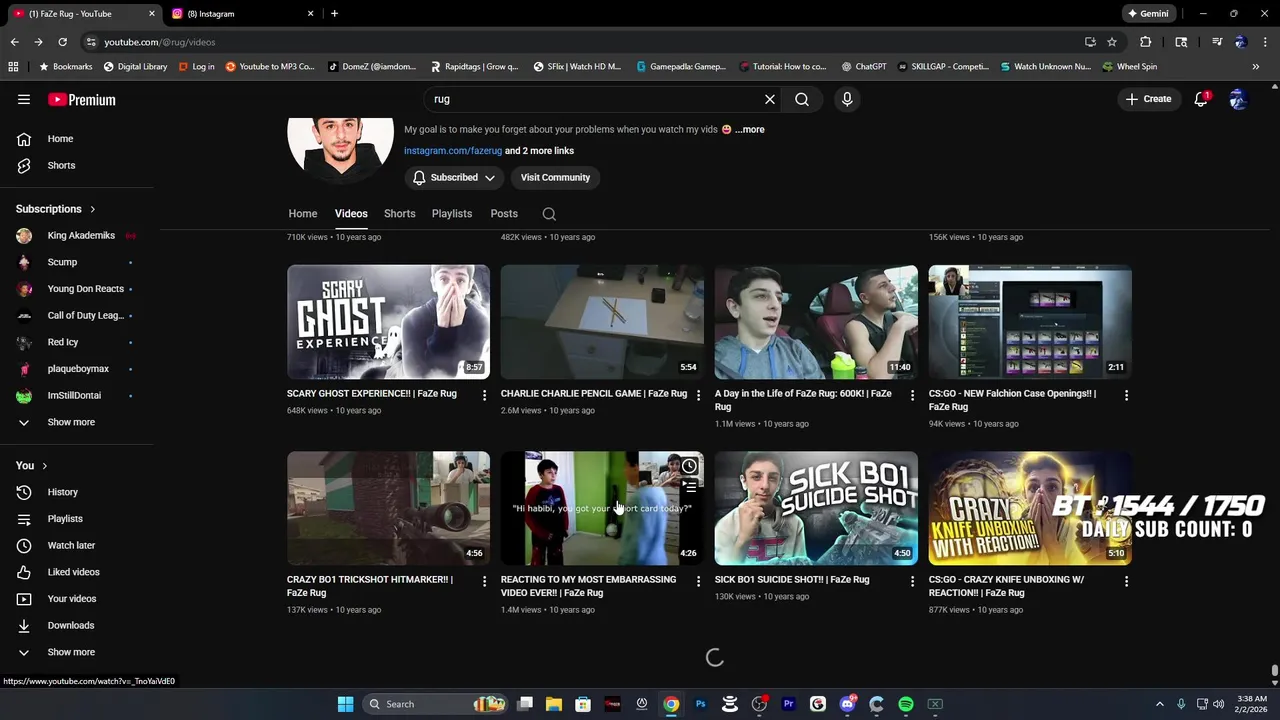
Task: Open options for CRAZY BO1 TRICKSHOT video
Action: click(484, 581)
